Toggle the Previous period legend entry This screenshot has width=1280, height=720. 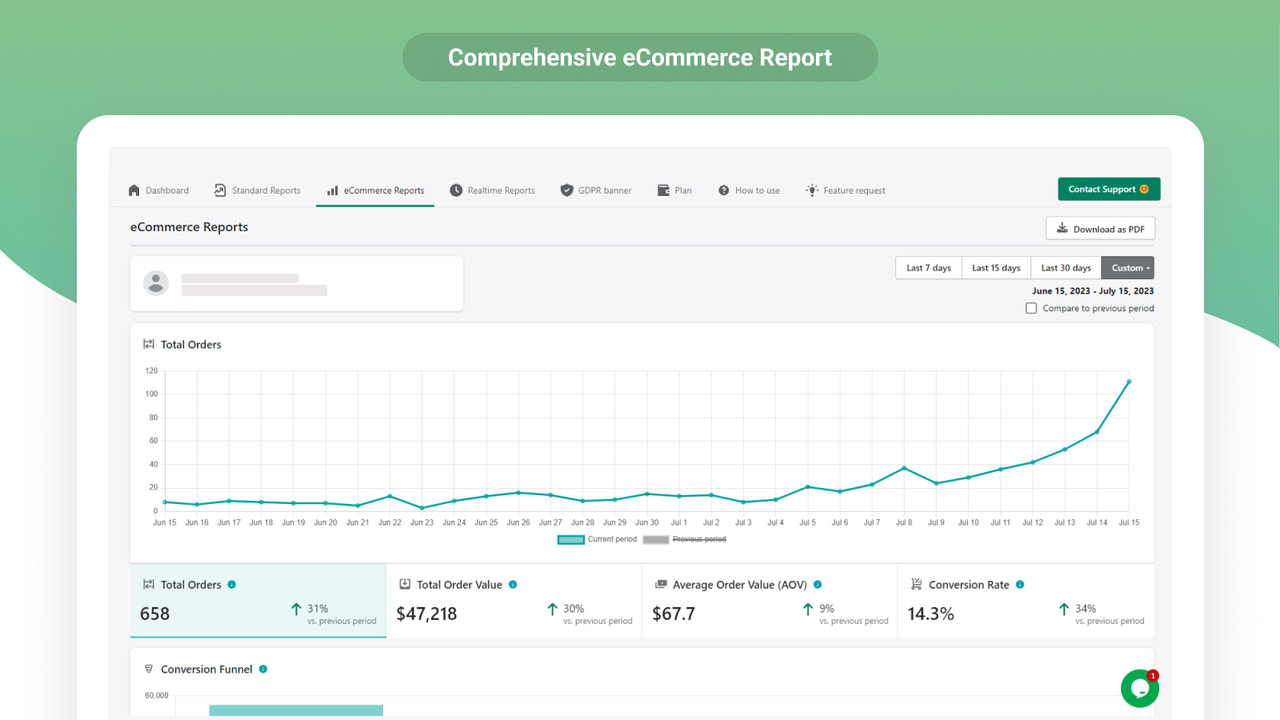[x=697, y=538]
